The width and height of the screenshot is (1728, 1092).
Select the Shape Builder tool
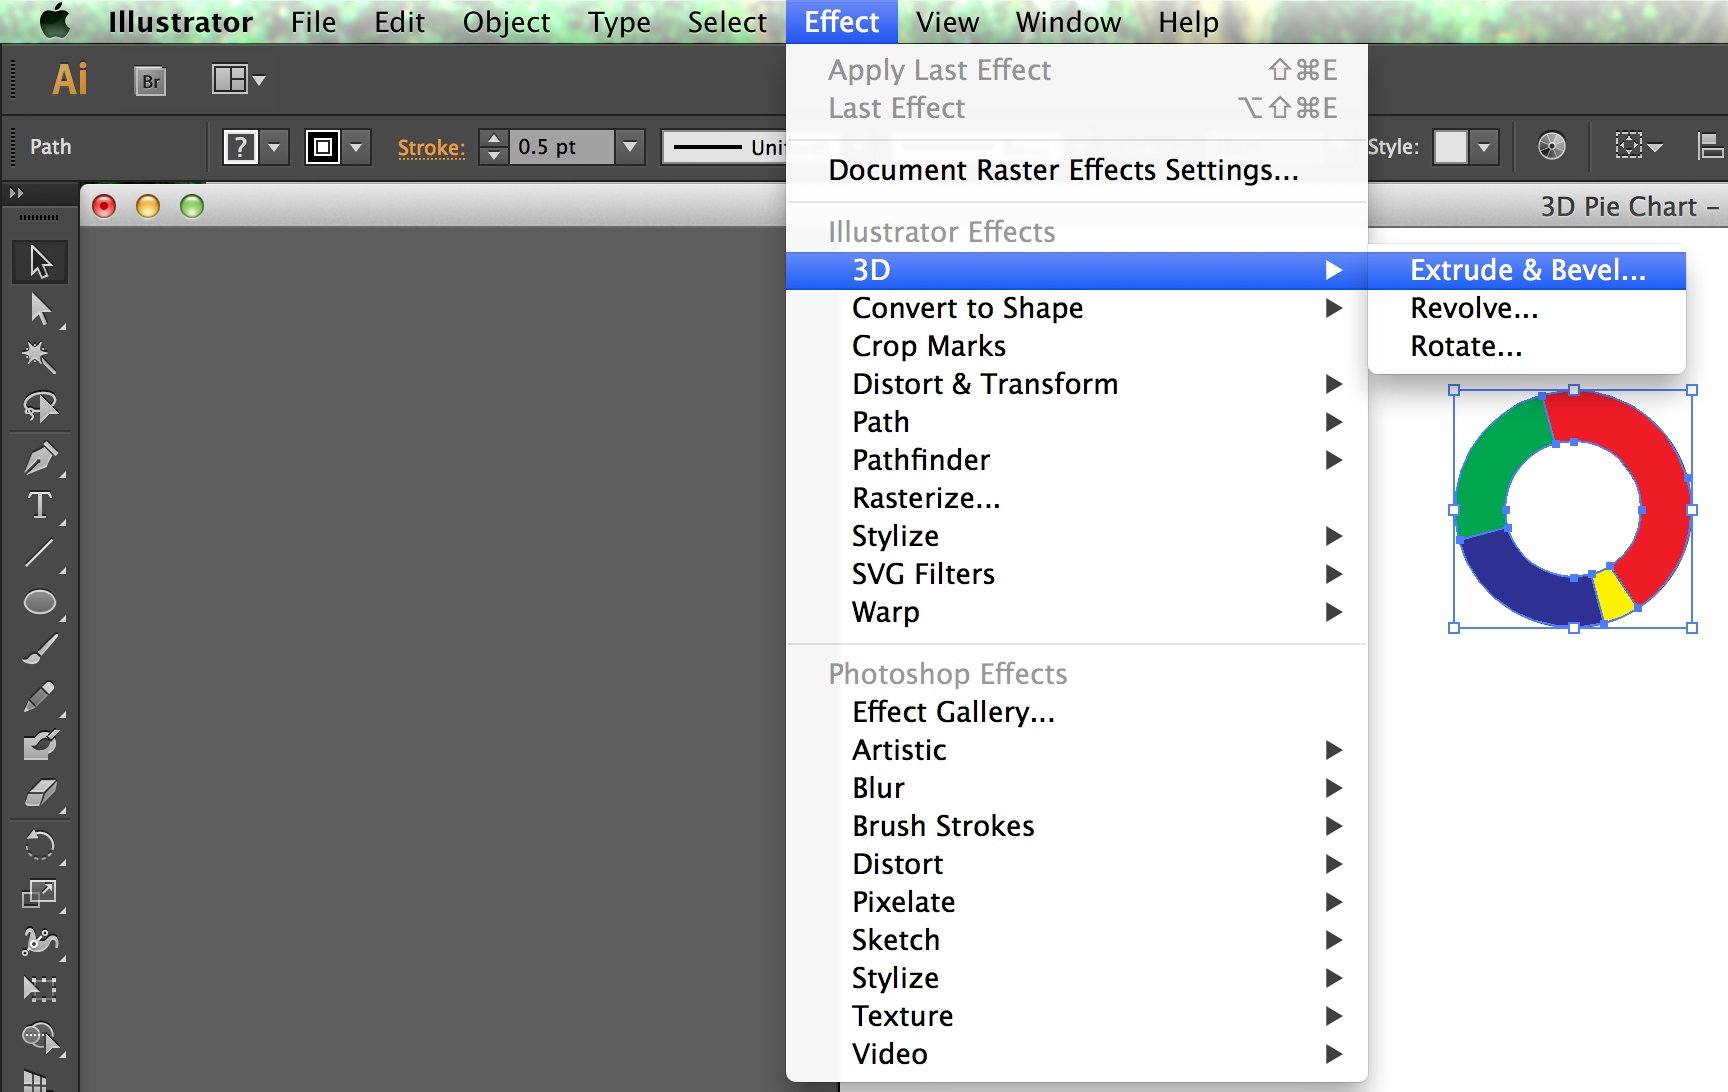[40, 1037]
